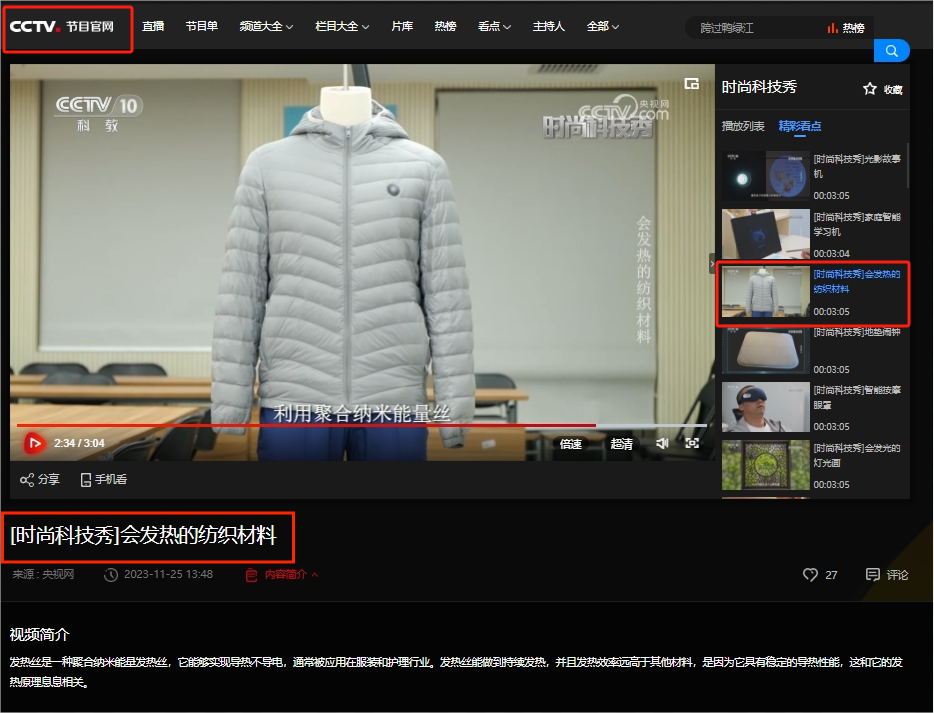Click the blue search magnifier button
Screen dimensions: 934x713
[891, 51]
